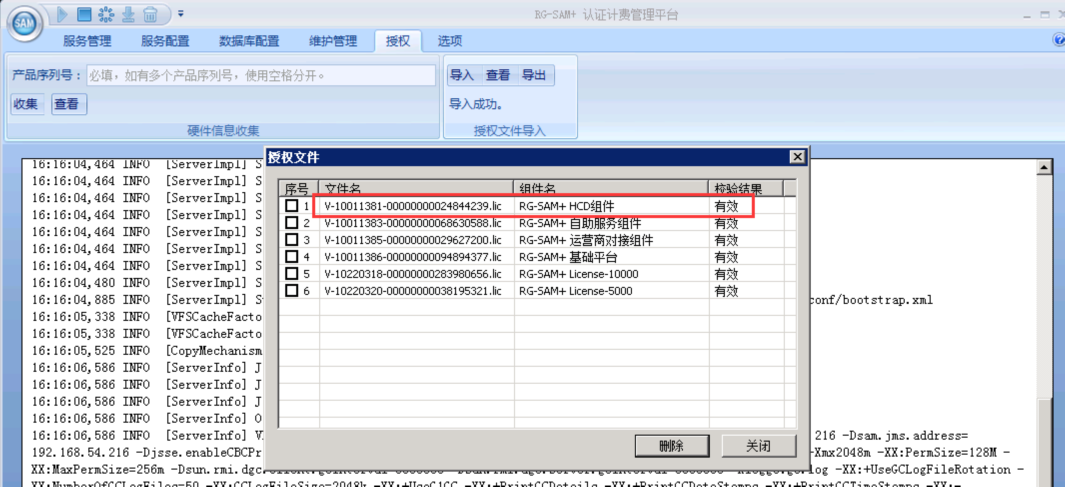Click the download arrow icon in quick toolbar
The height and width of the screenshot is (488, 1066).
pos(128,14)
